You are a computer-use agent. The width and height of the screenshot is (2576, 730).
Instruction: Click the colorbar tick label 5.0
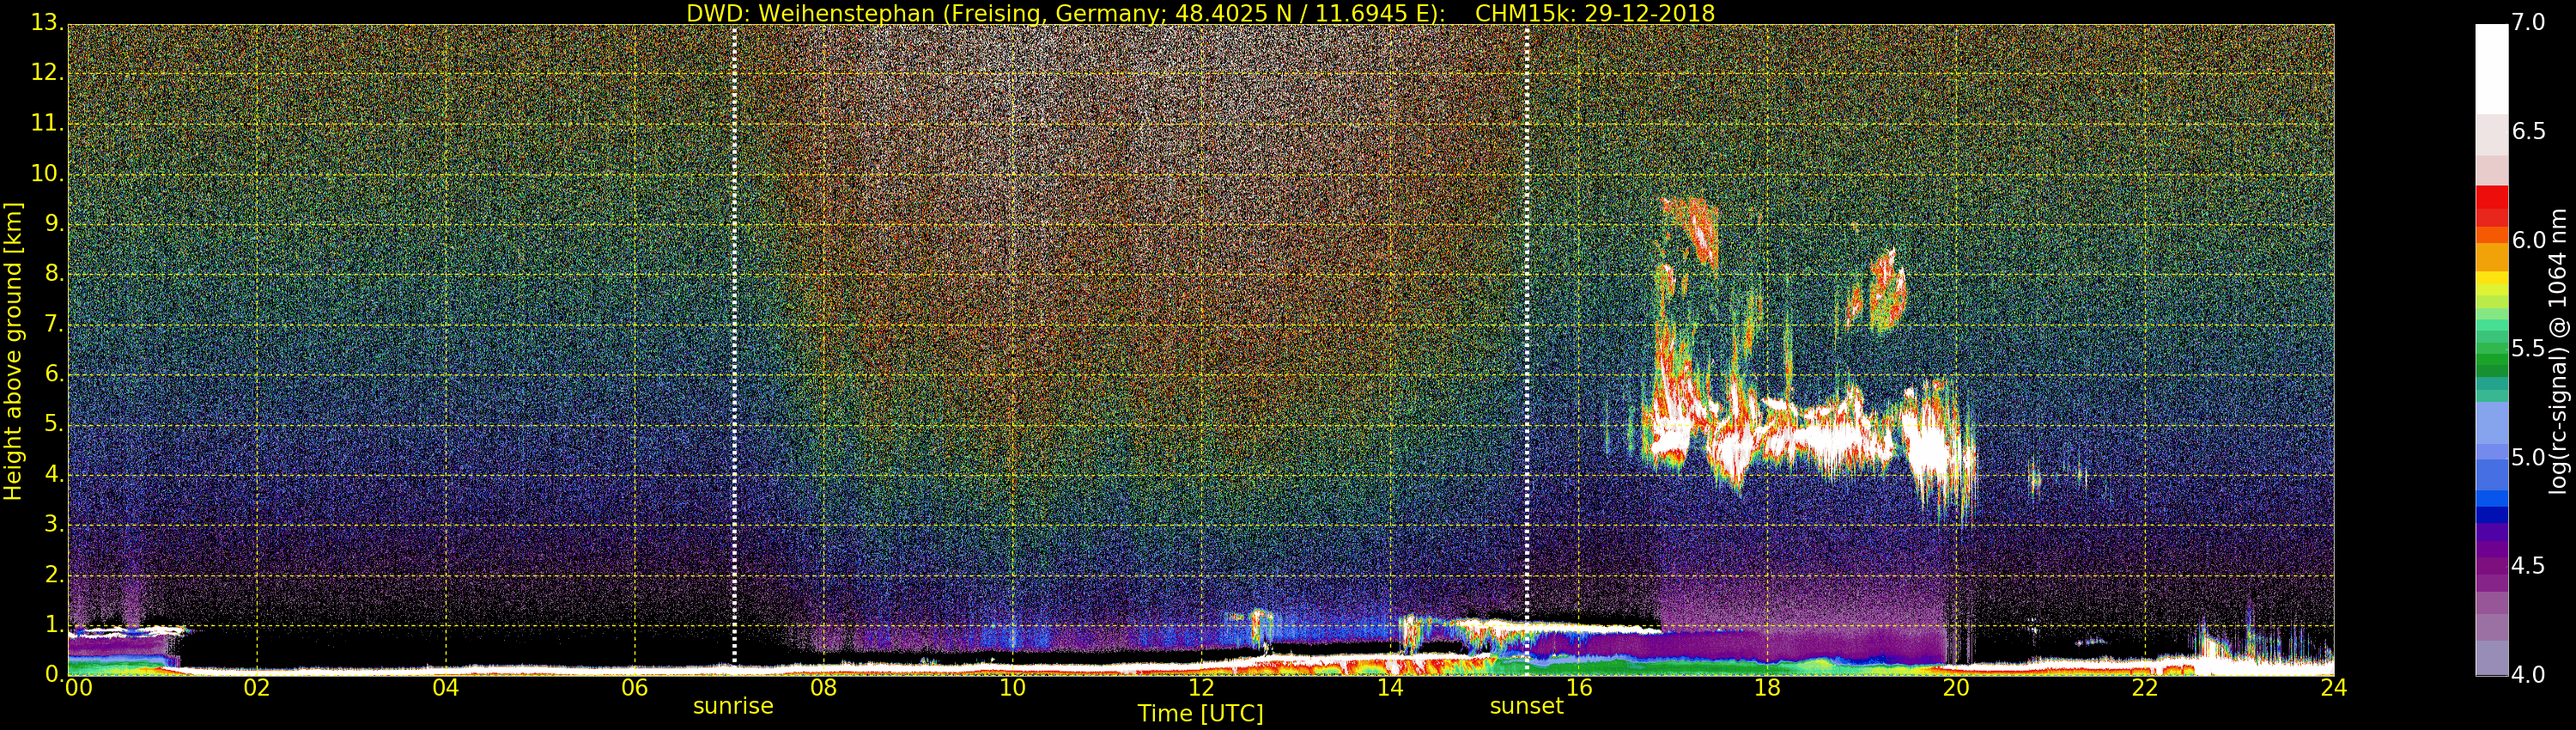[2528, 458]
